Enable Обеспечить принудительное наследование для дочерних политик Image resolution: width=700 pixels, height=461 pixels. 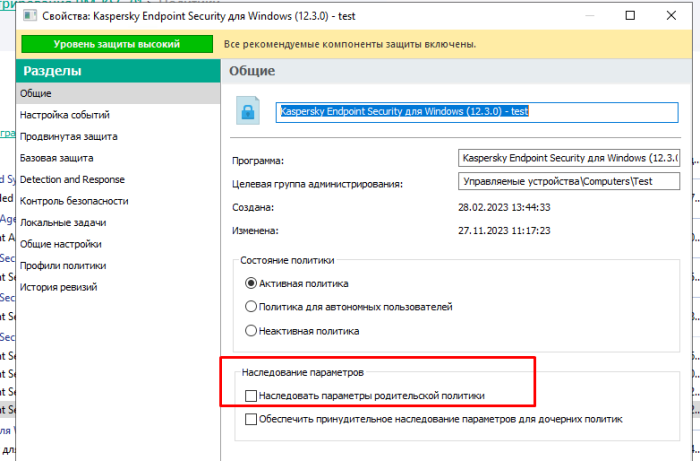[x=251, y=419]
